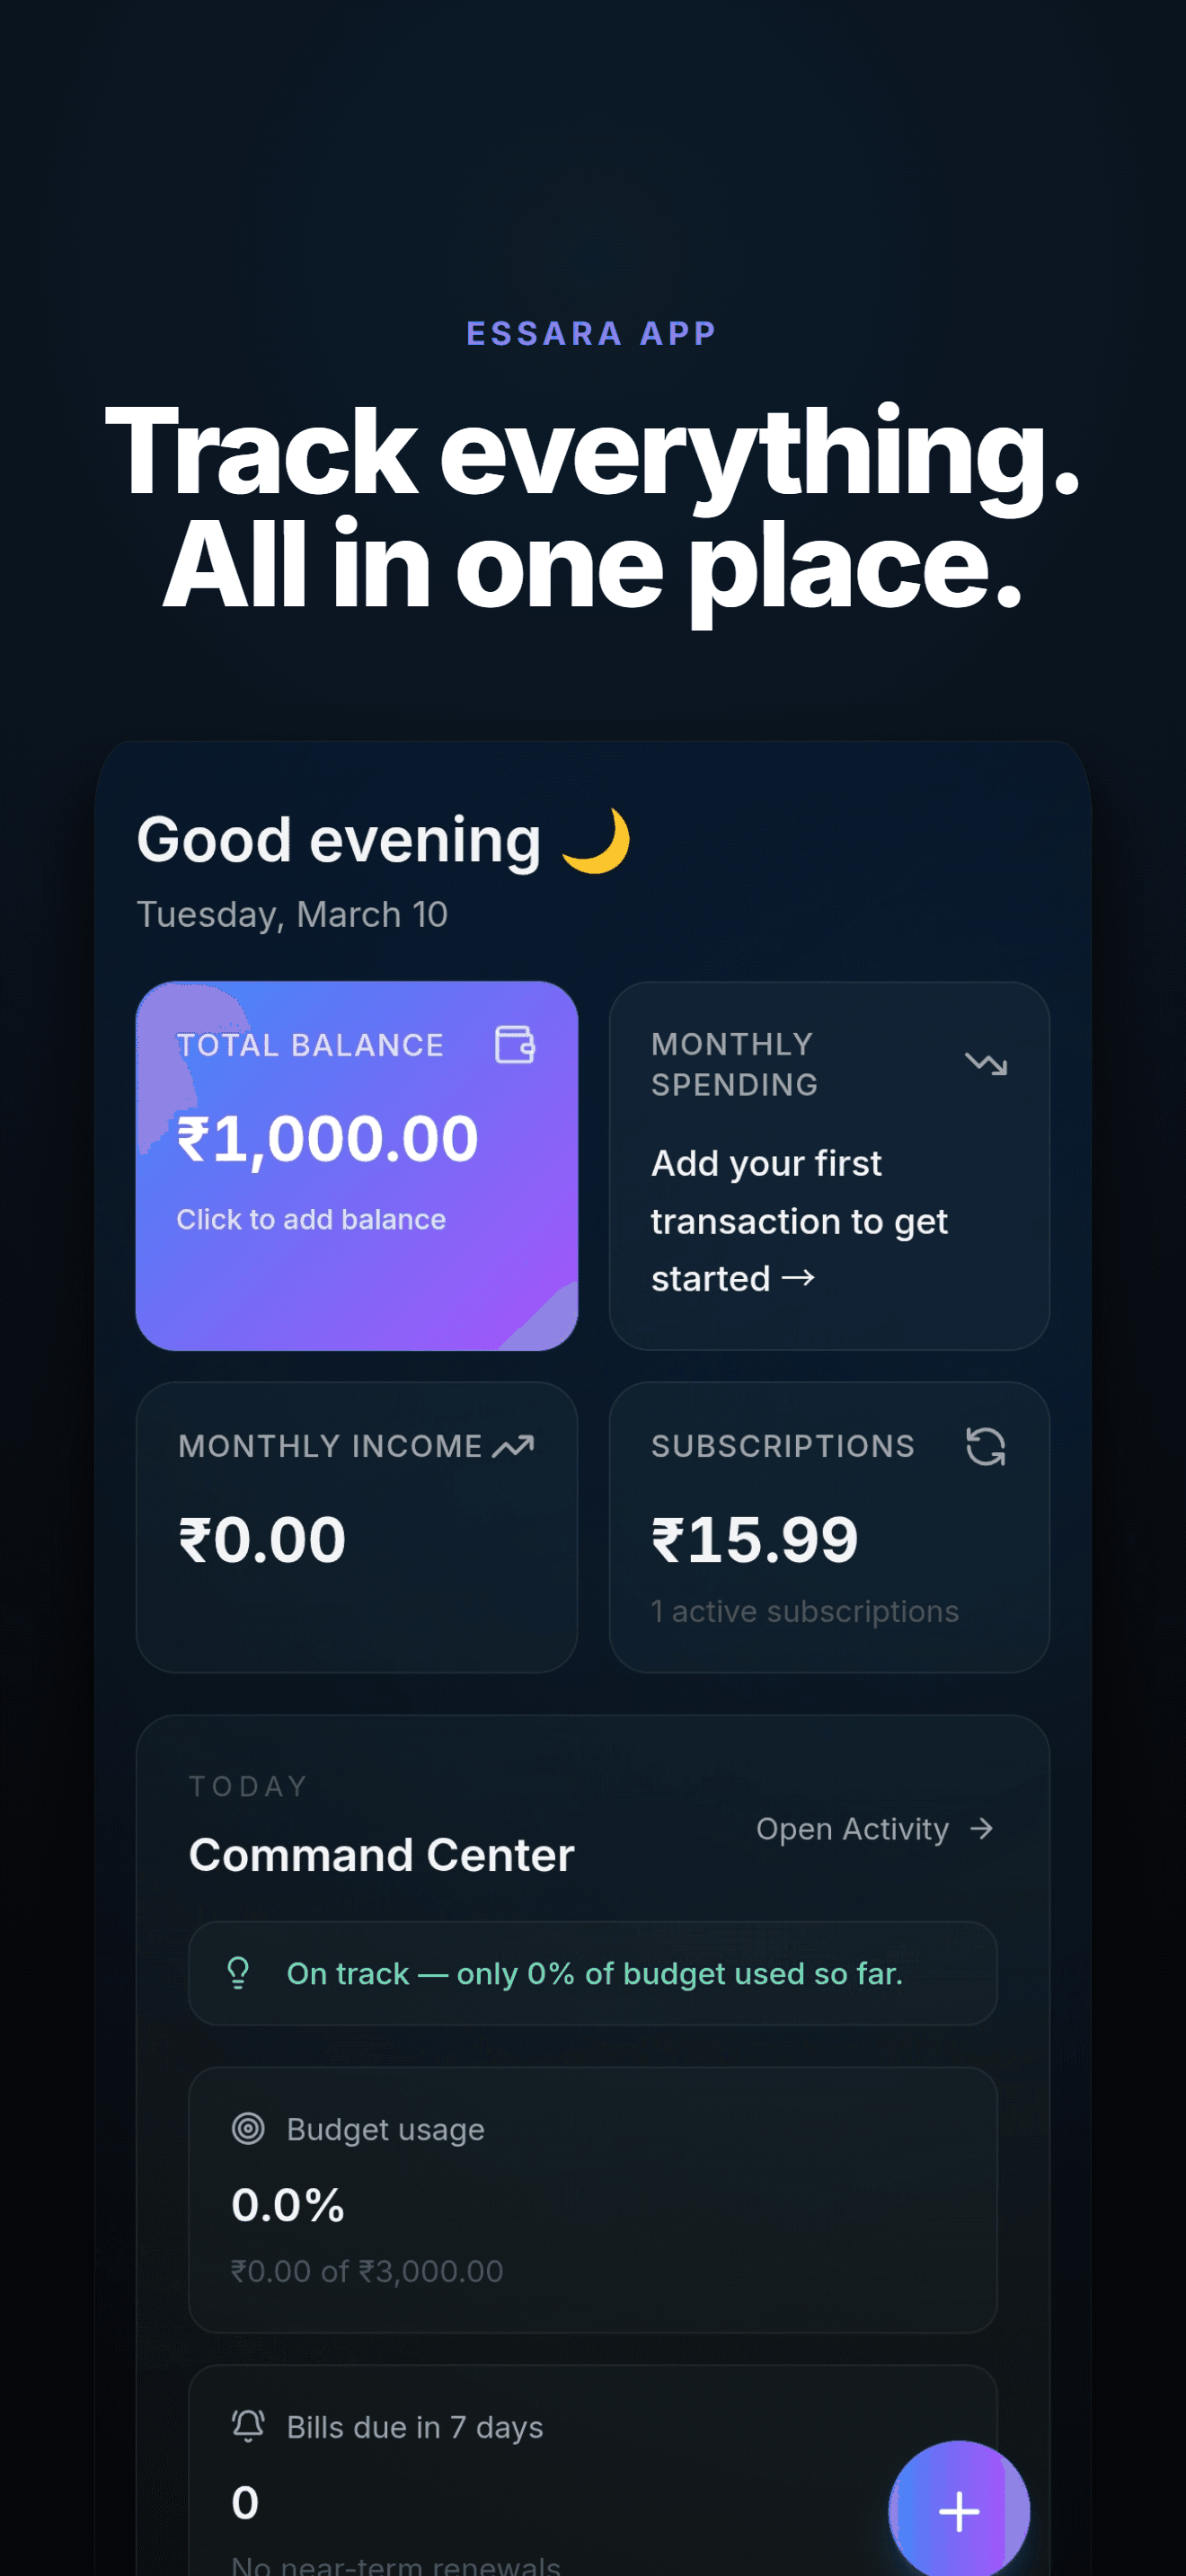This screenshot has width=1186, height=2576.
Task: Click the refresh icon on the Subscriptions card
Action: point(987,1446)
